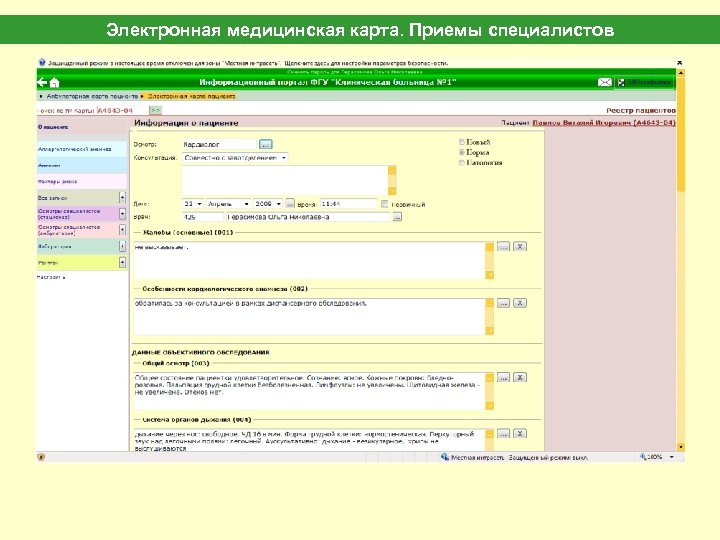Select 'Аллергологический анамнез' sidebar item
720x540 pixels.
pos(82,149)
